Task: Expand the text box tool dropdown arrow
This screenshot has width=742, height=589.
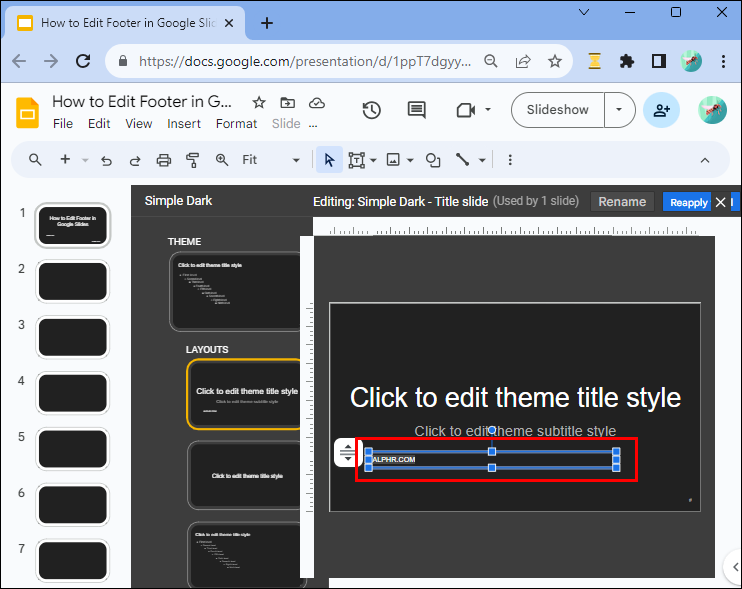Action: click(x=373, y=160)
